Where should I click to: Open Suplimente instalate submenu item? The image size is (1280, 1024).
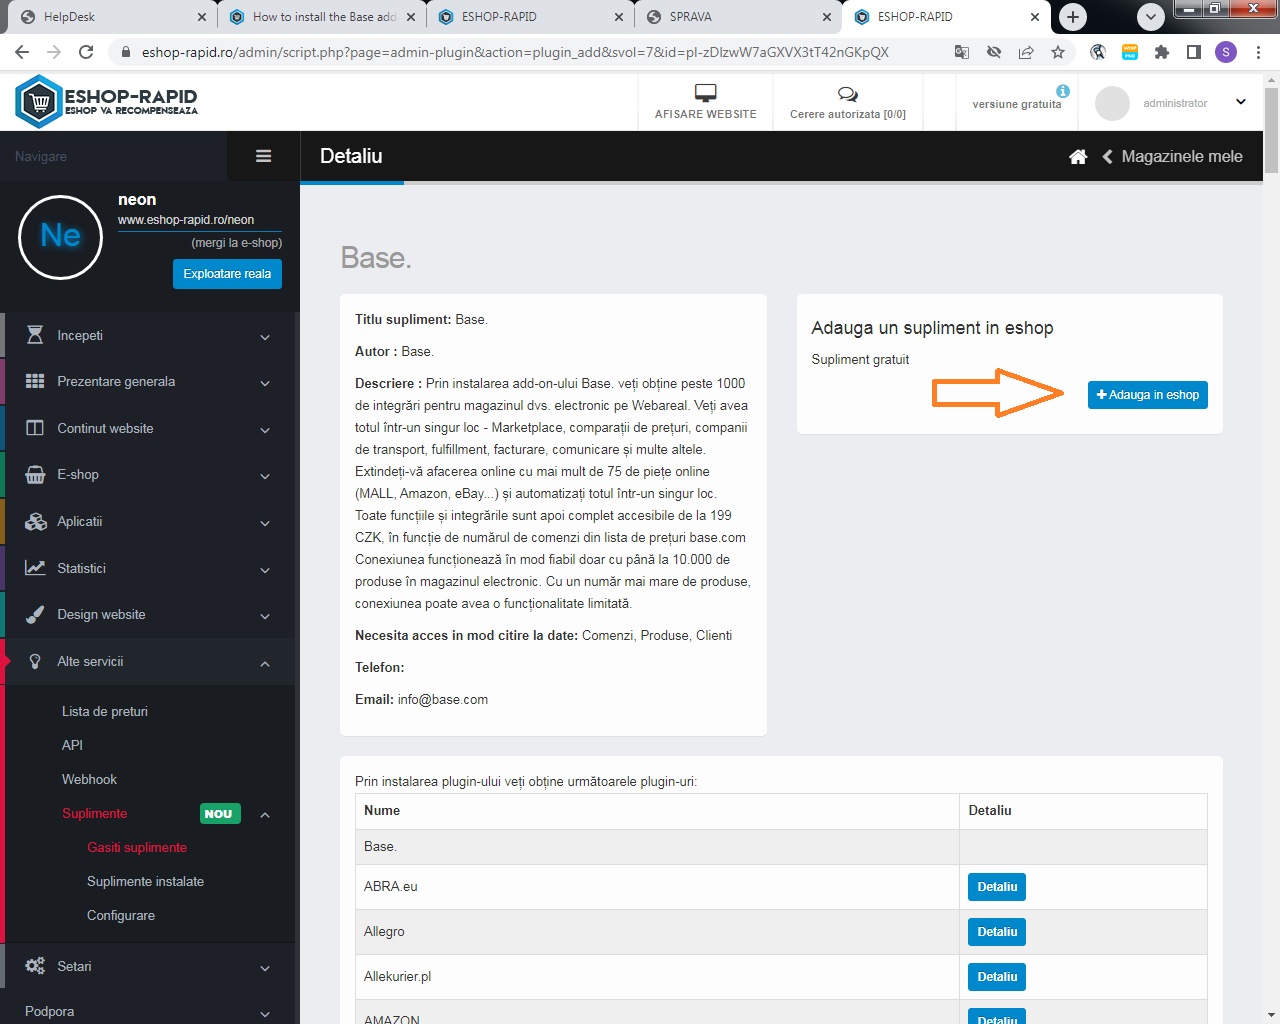145,881
